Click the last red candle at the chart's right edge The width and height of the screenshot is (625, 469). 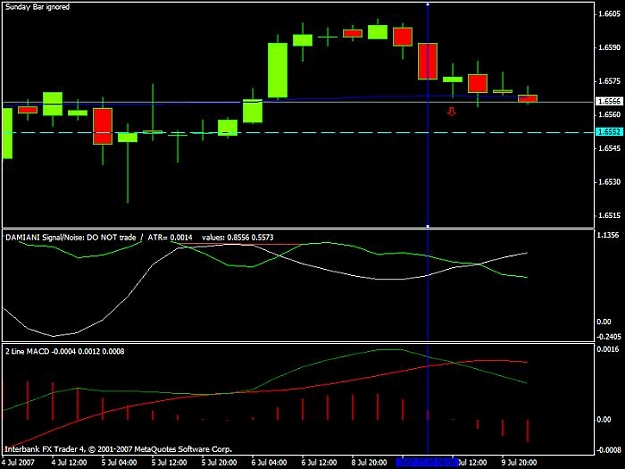[x=528, y=98]
